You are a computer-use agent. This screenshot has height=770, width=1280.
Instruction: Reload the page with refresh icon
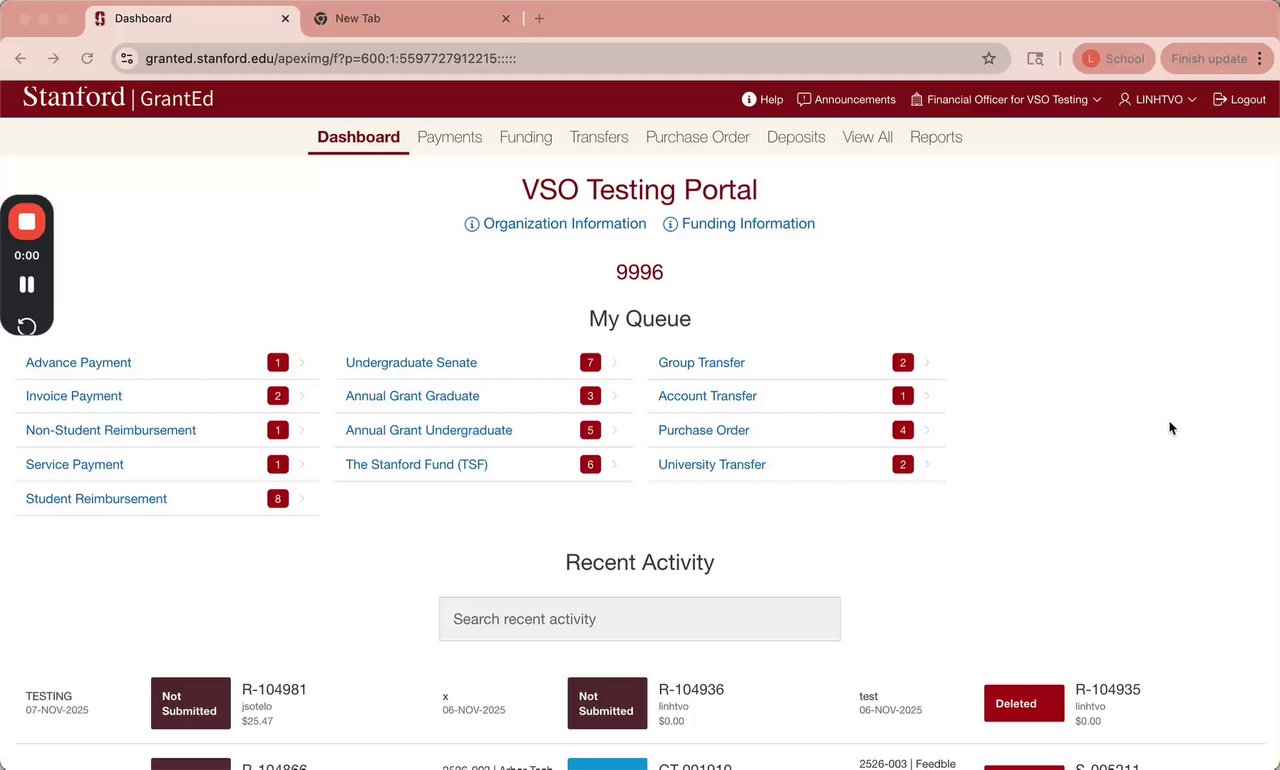point(87,59)
